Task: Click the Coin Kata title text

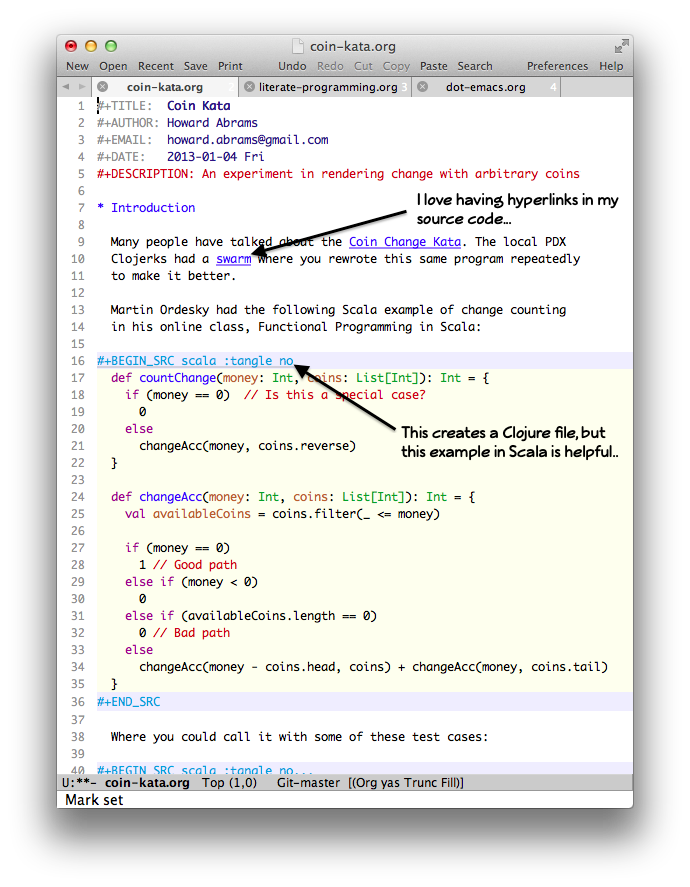Action: (199, 106)
